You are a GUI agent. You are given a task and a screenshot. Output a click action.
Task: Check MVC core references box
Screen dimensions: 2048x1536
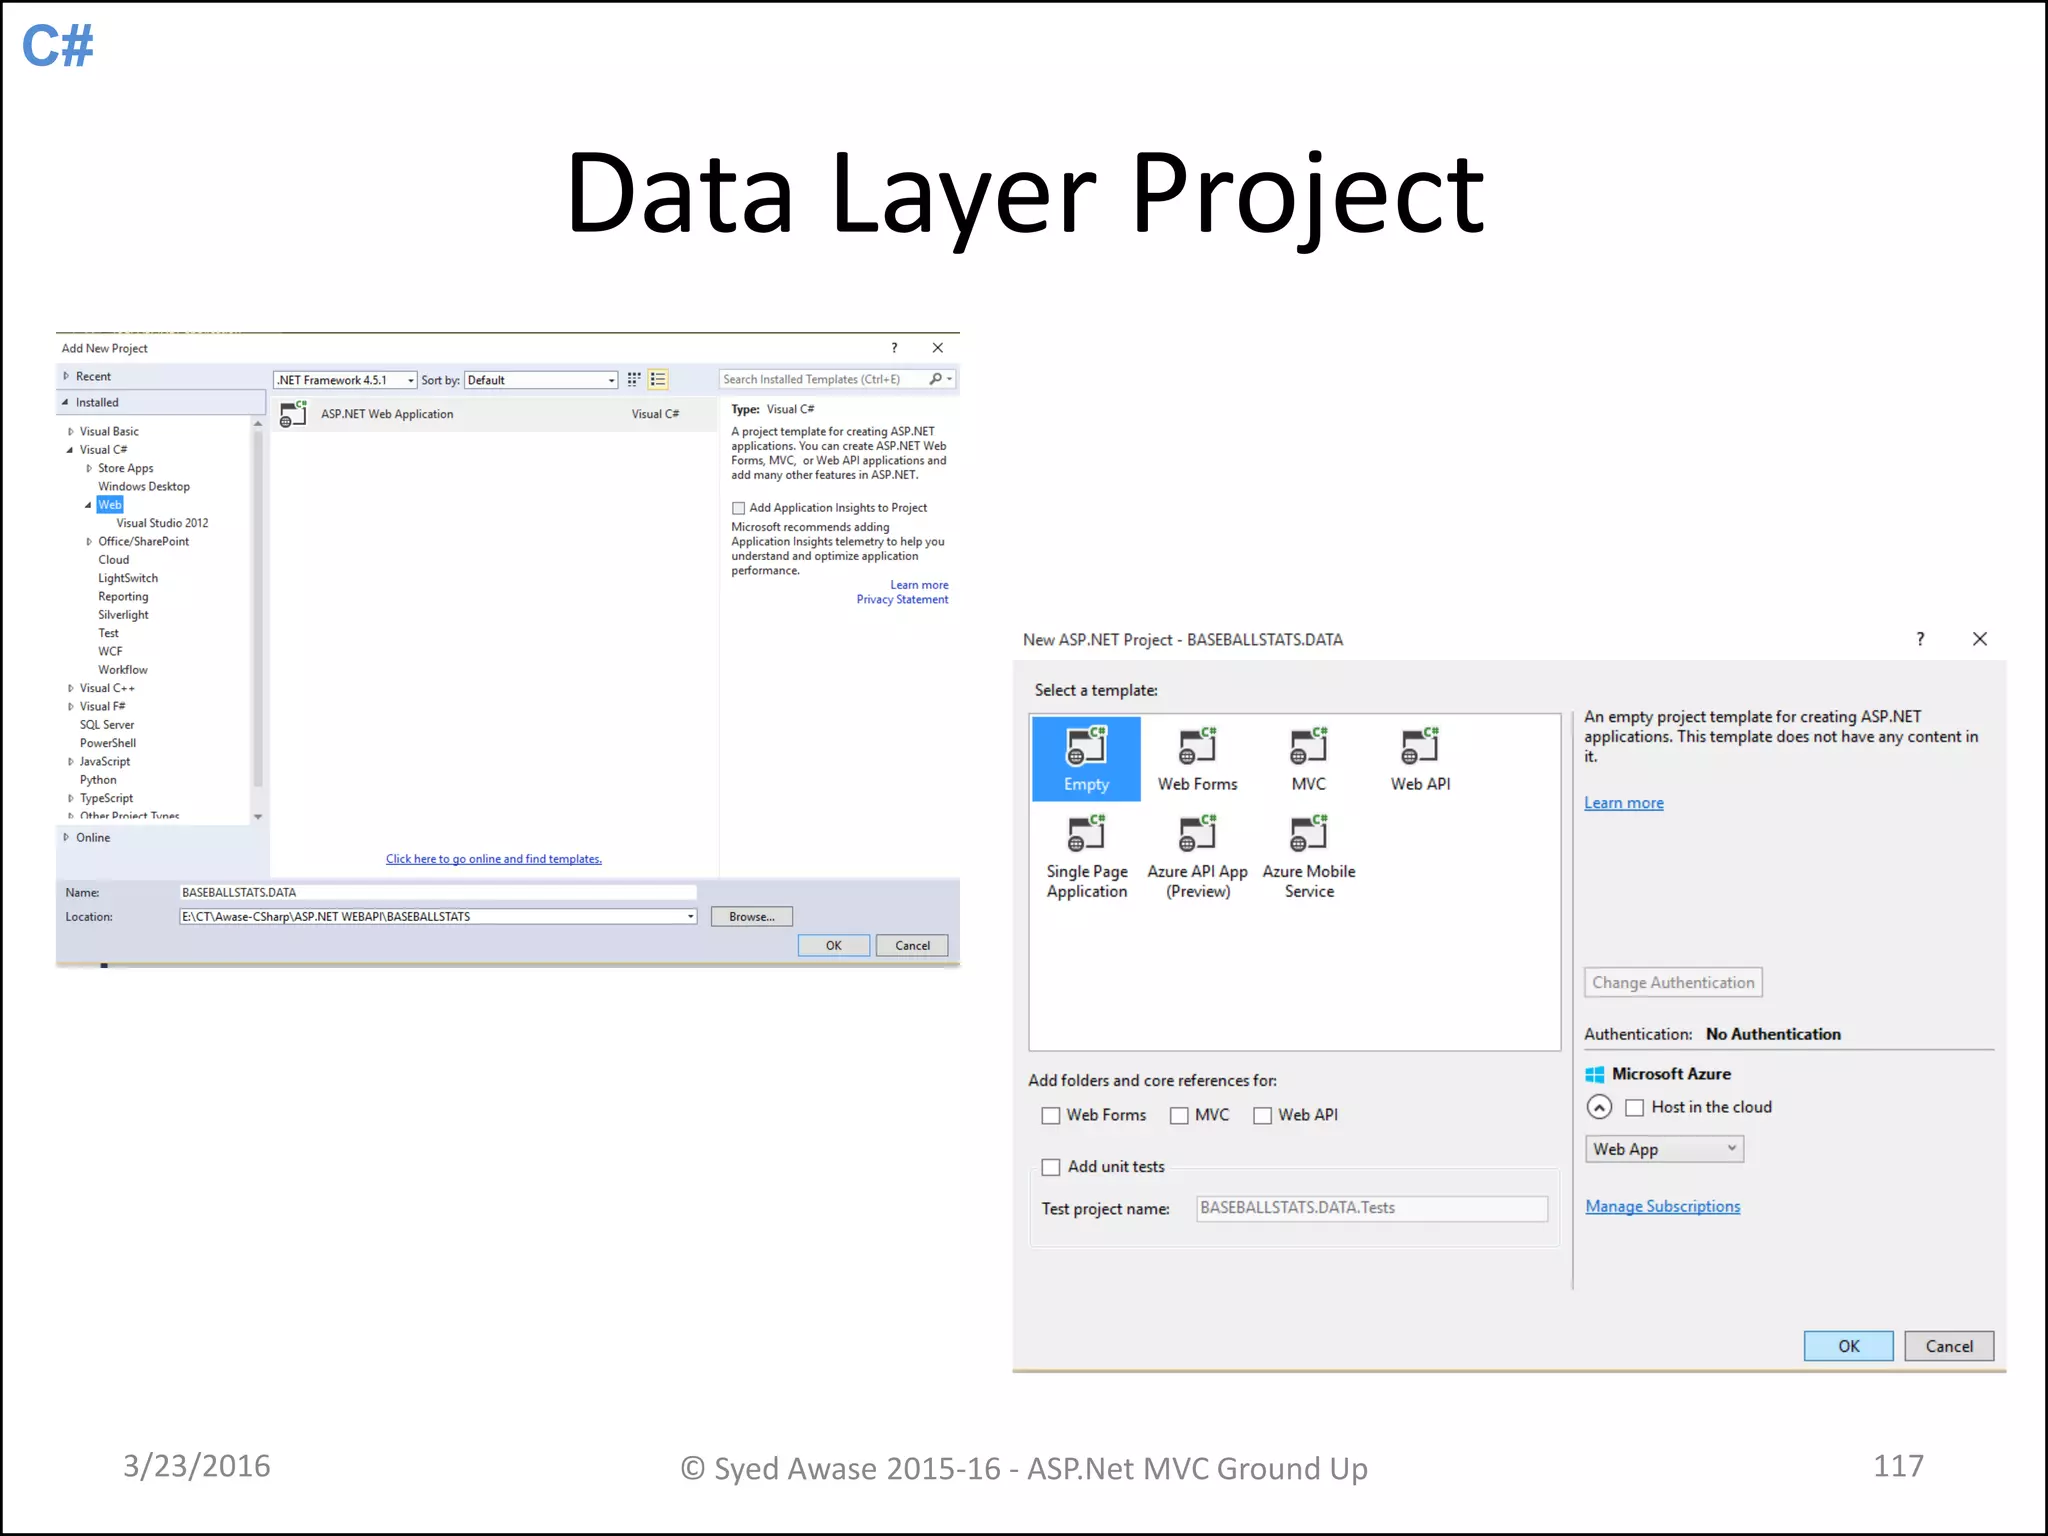point(1179,1115)
